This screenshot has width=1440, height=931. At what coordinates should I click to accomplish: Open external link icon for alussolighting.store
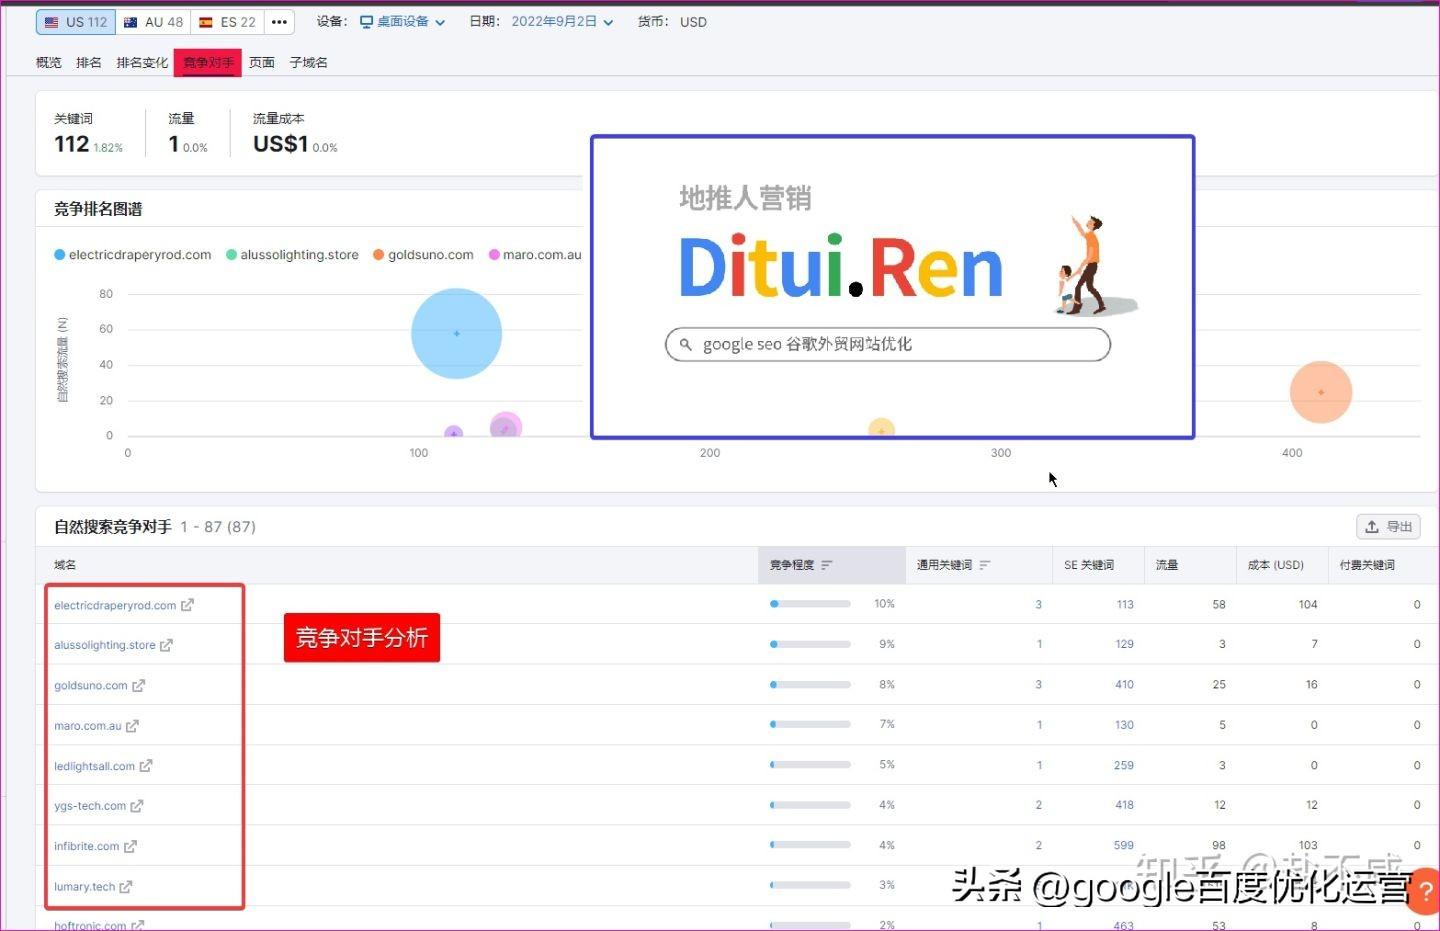pos(166,645)
